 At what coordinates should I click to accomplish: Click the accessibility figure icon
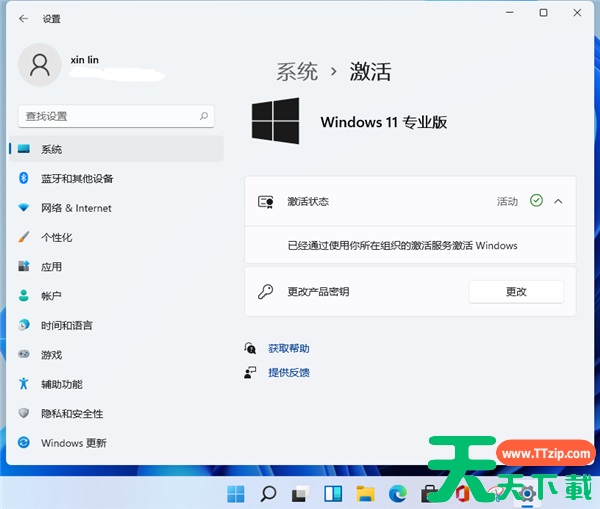coord(24,383)
